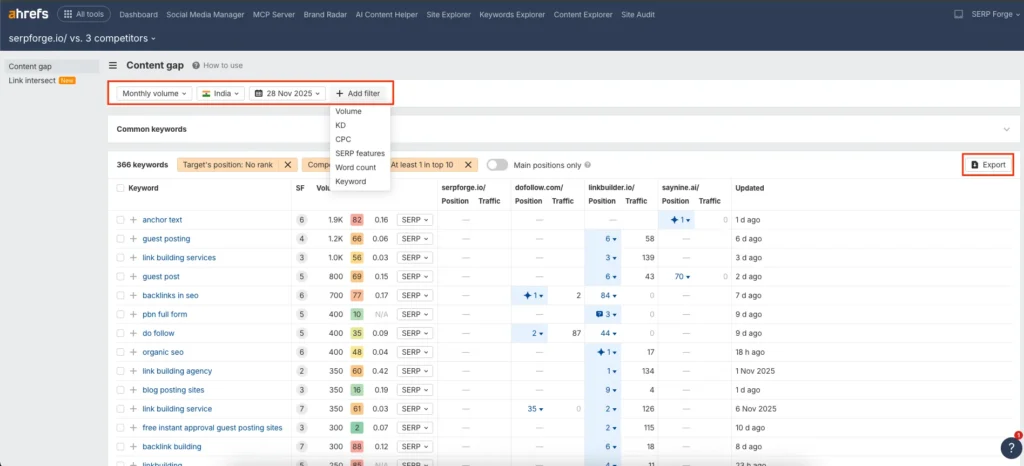Open the help chat bubble icon

pos(1010,446)
